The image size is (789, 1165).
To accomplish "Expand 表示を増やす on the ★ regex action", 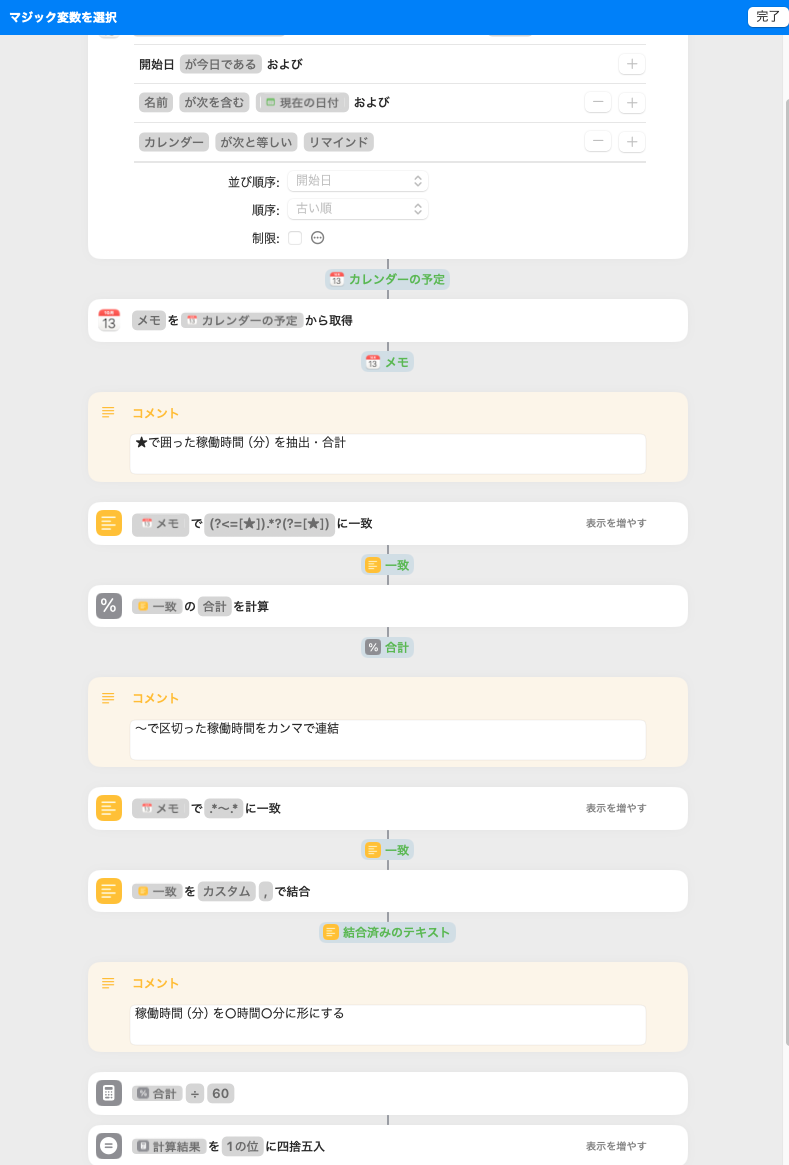I will [615, 523].
